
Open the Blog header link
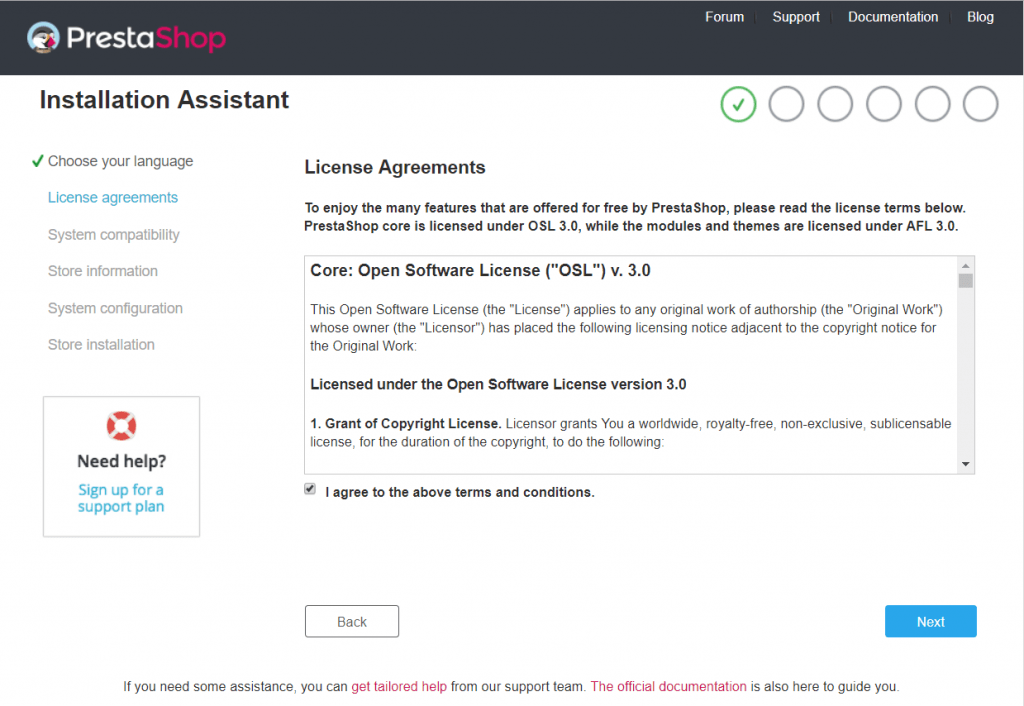(980, 17)
